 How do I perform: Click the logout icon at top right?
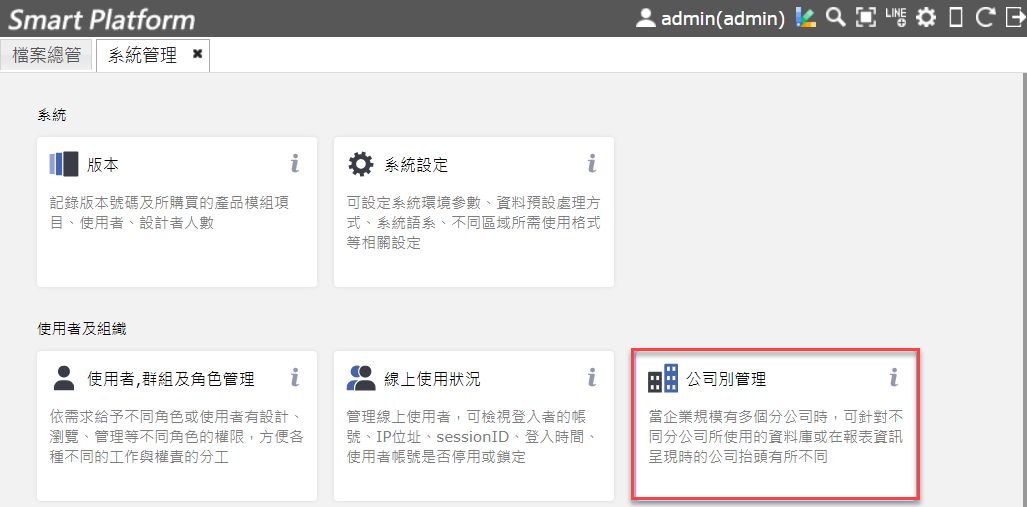click(x=1015, y=18)
